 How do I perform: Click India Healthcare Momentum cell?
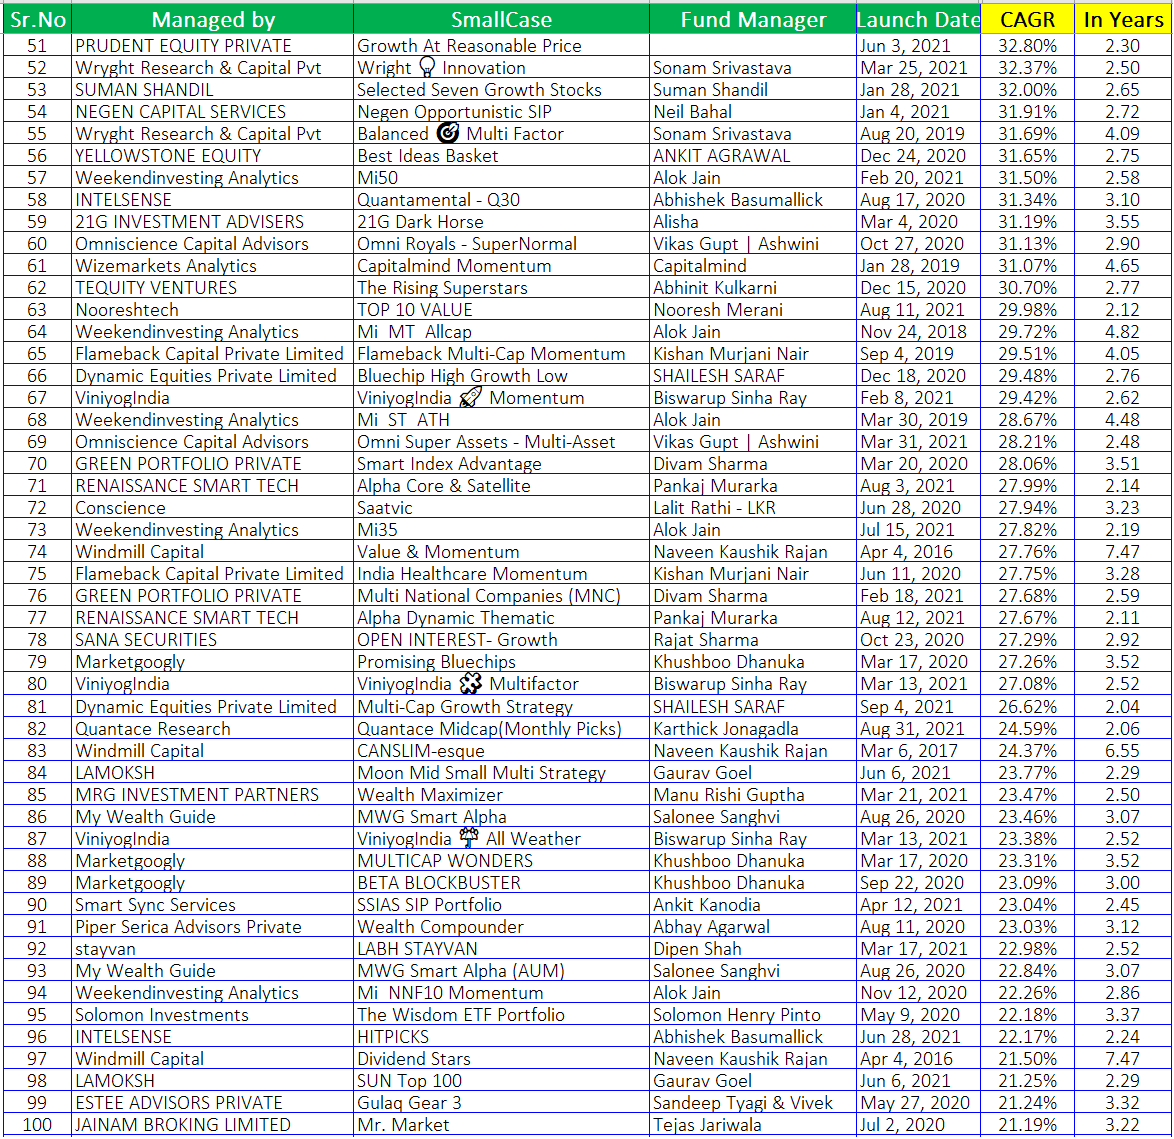(501, 574)
